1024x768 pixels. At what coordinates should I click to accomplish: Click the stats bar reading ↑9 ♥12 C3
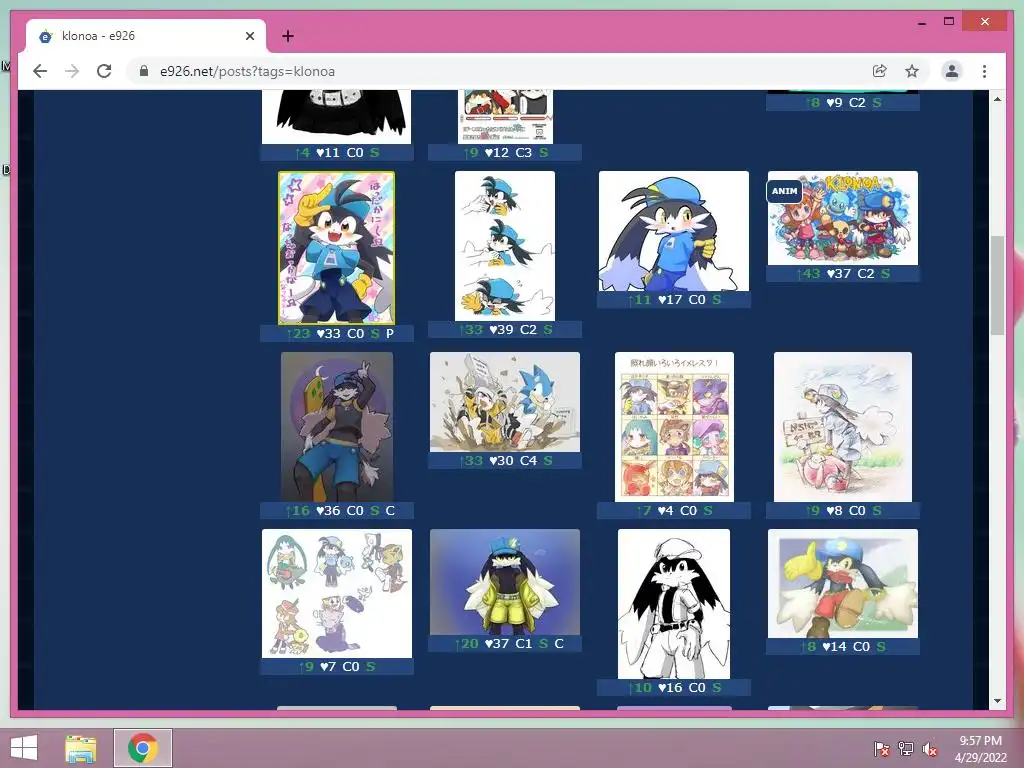505,152
